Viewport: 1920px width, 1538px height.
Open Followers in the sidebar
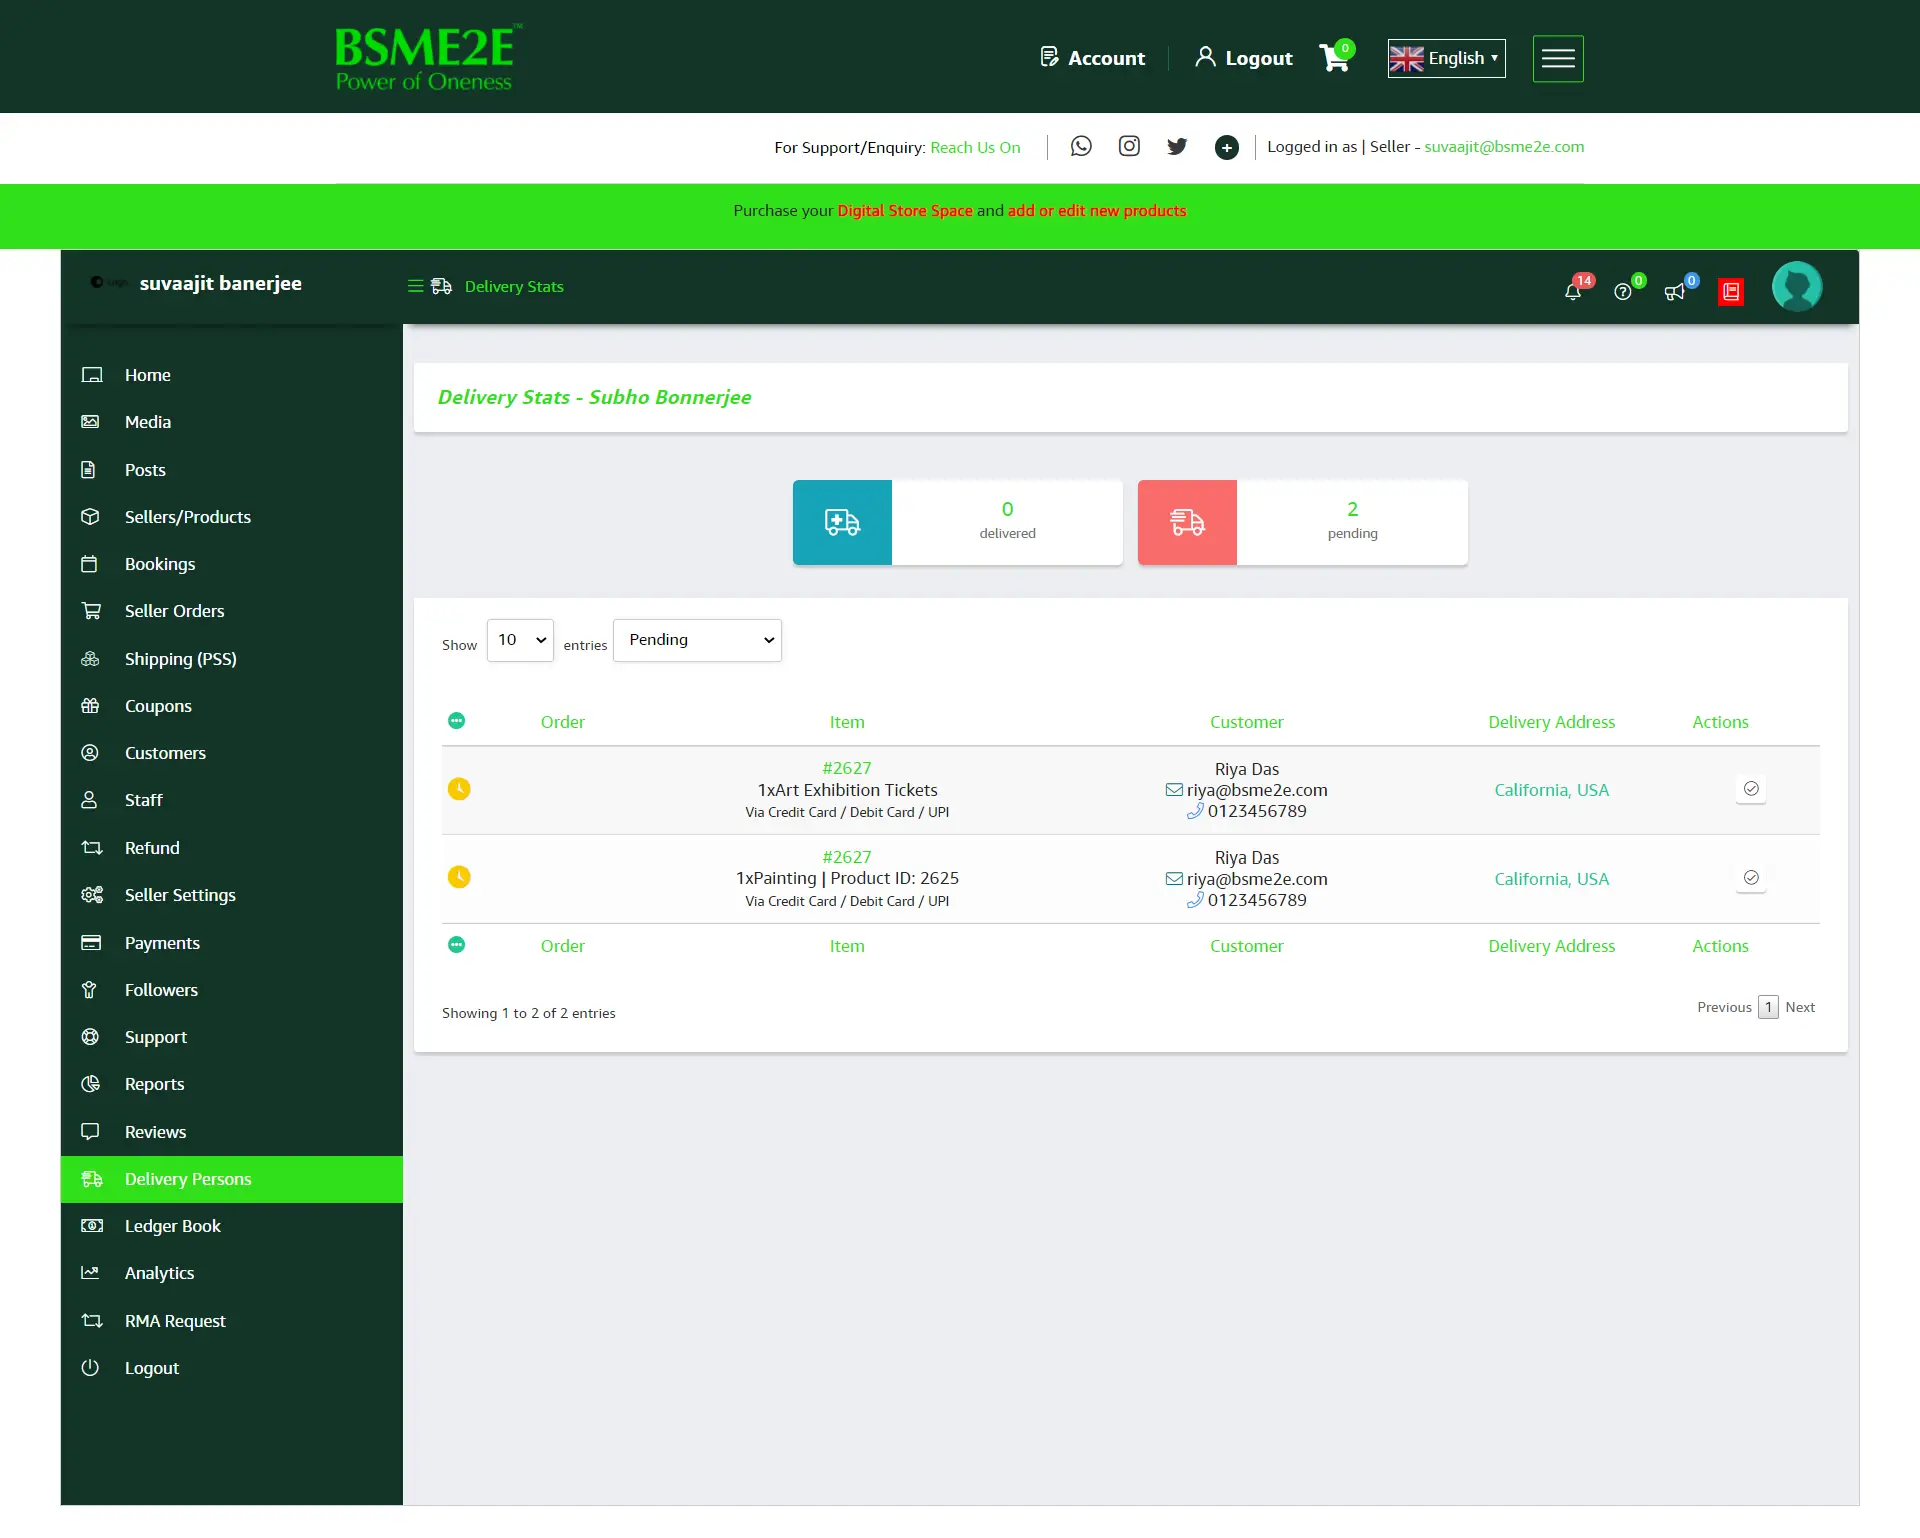(x=232, y=990)
